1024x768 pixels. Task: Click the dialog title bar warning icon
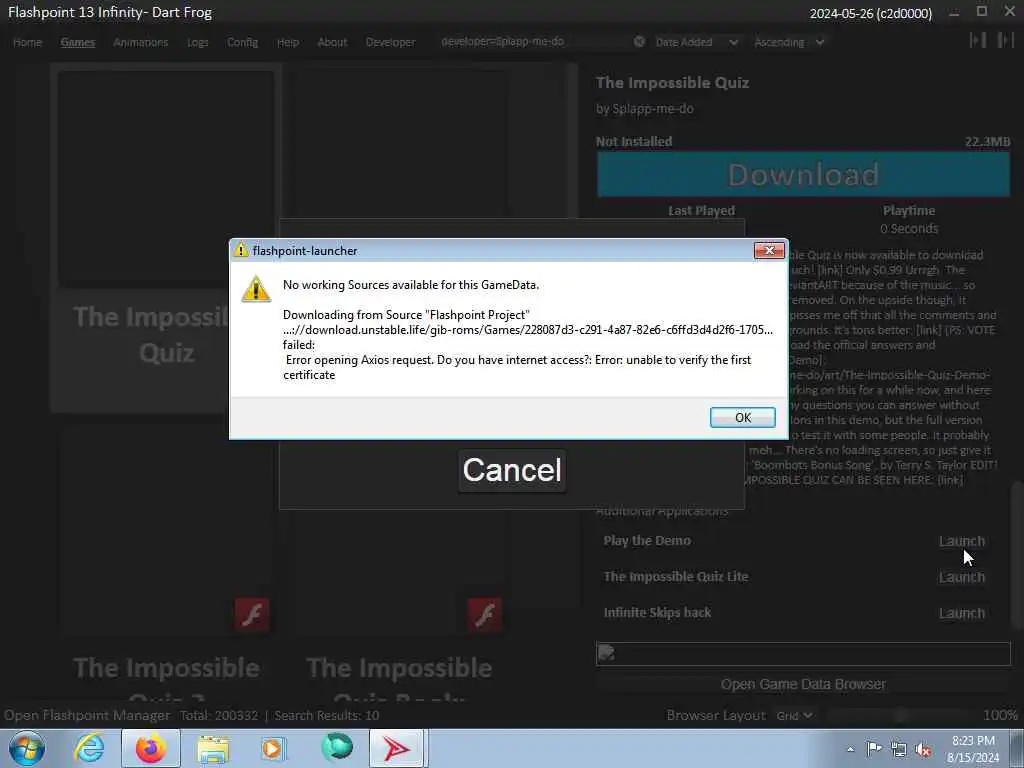241,250
